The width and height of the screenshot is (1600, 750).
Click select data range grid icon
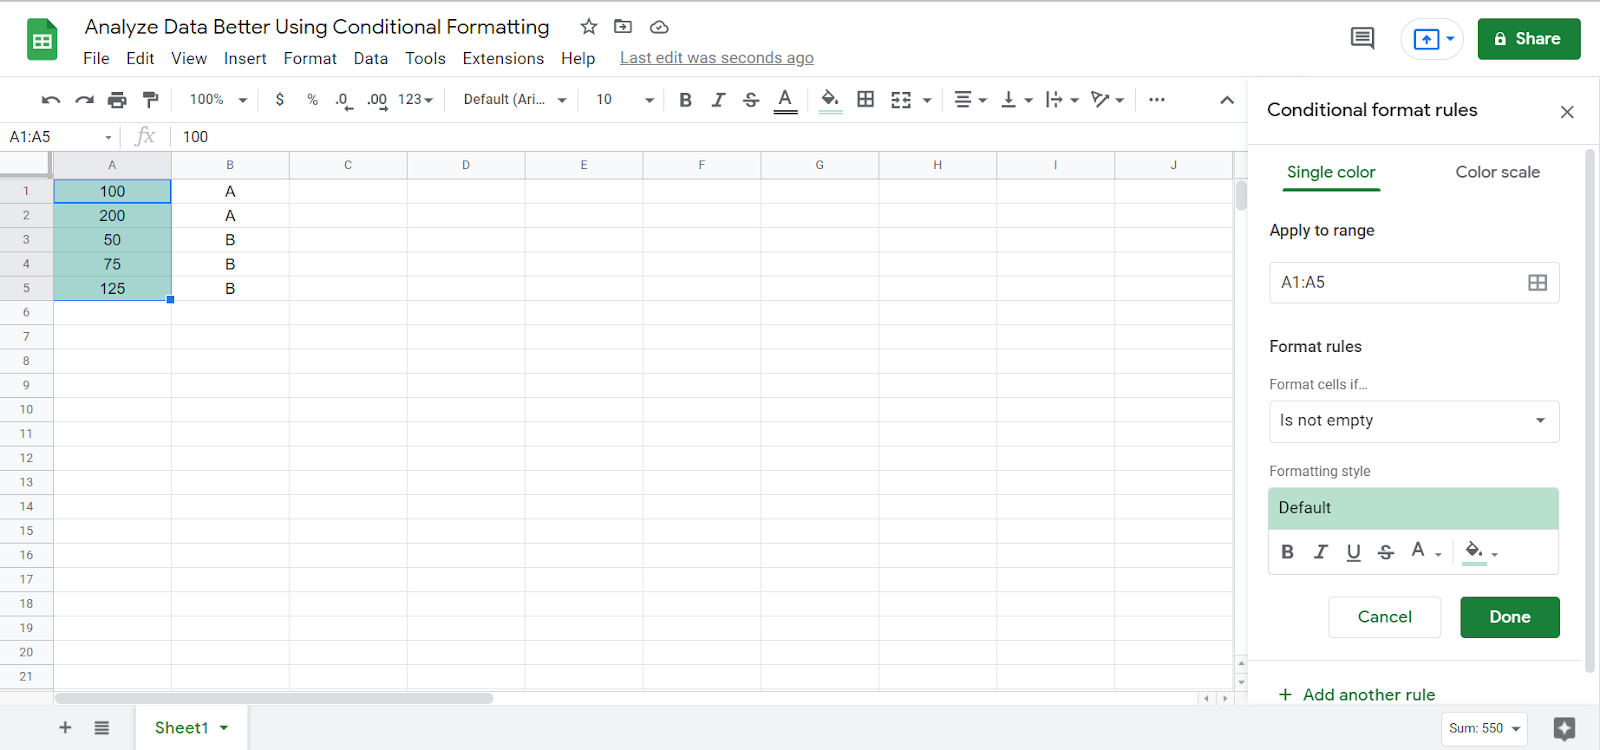coord(1538,283)
